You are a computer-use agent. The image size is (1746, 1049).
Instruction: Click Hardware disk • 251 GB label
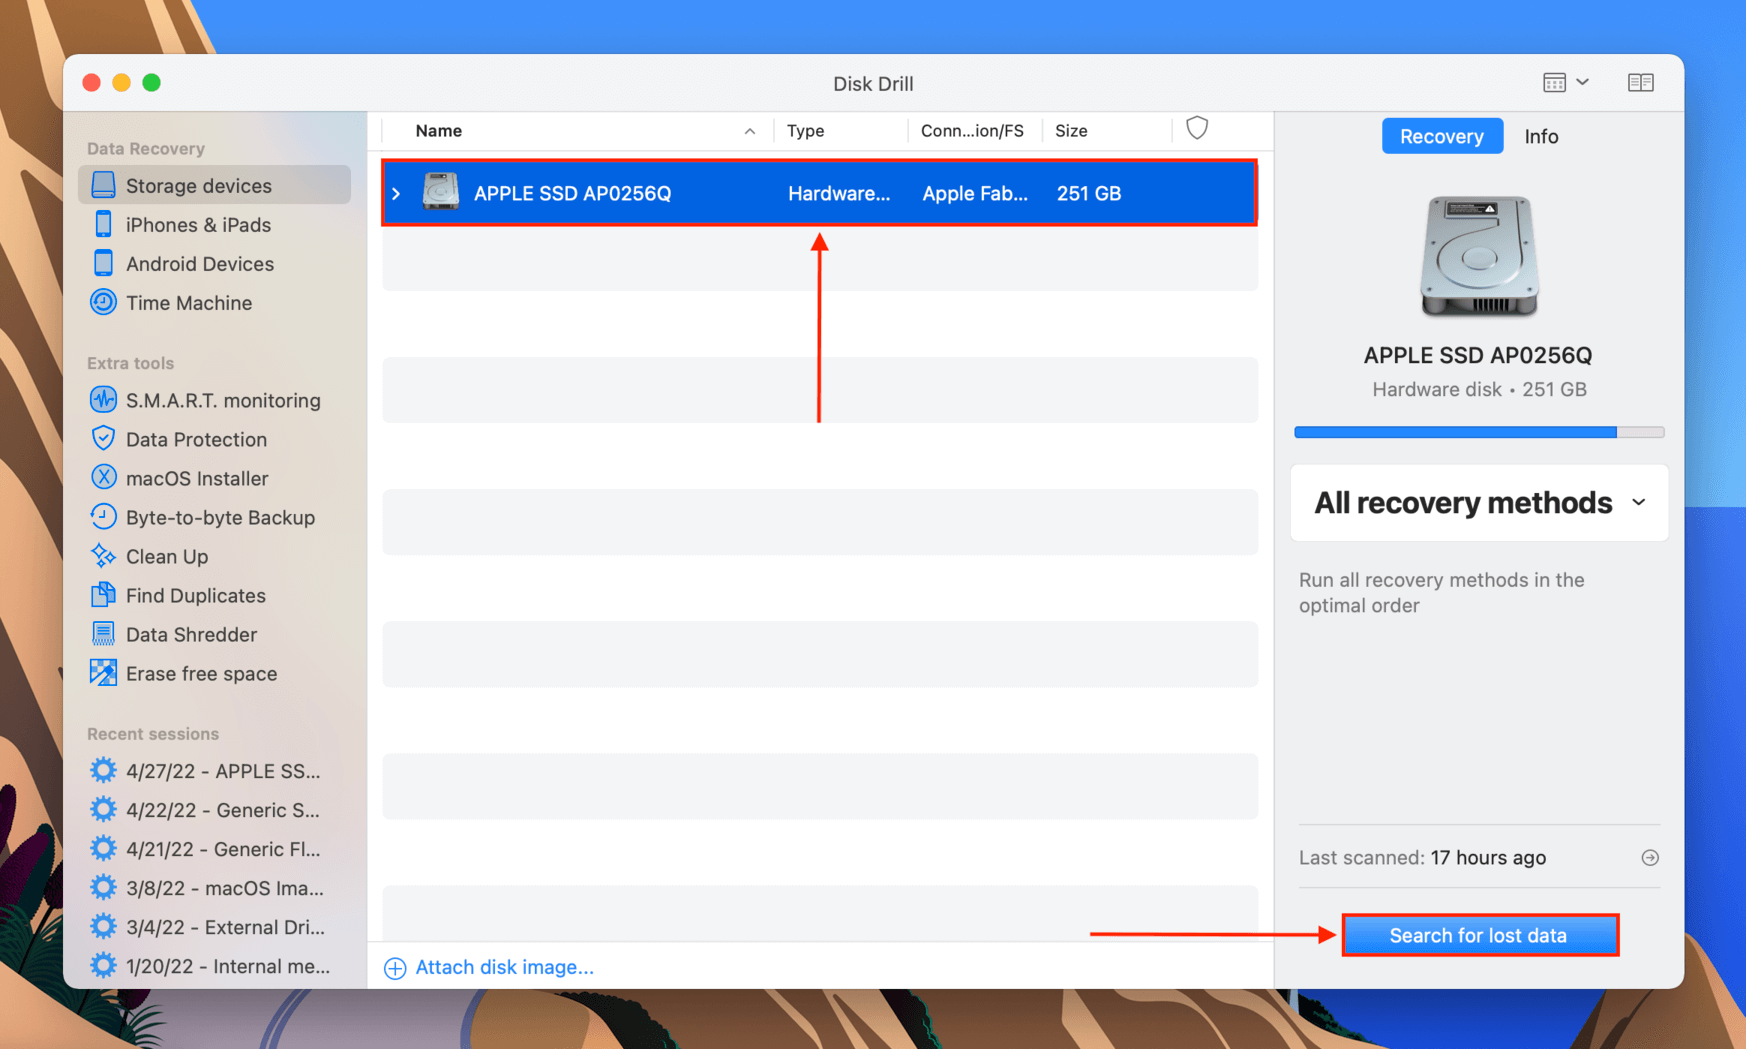click(1479, 390)
